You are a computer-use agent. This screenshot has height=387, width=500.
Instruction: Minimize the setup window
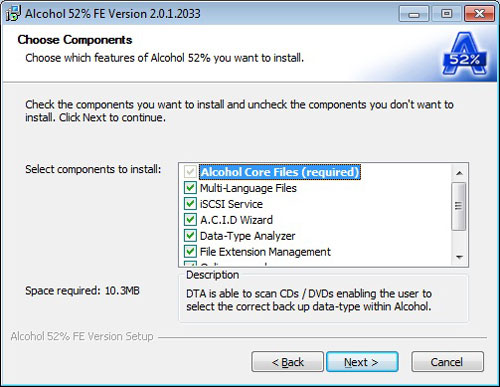pos(414,14)
